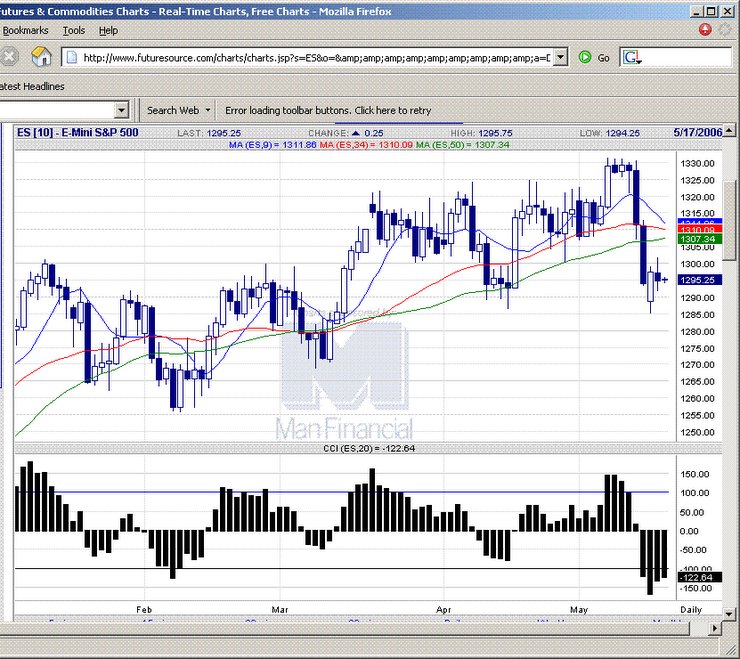Click the green Go arrow icon

(585, 57)
